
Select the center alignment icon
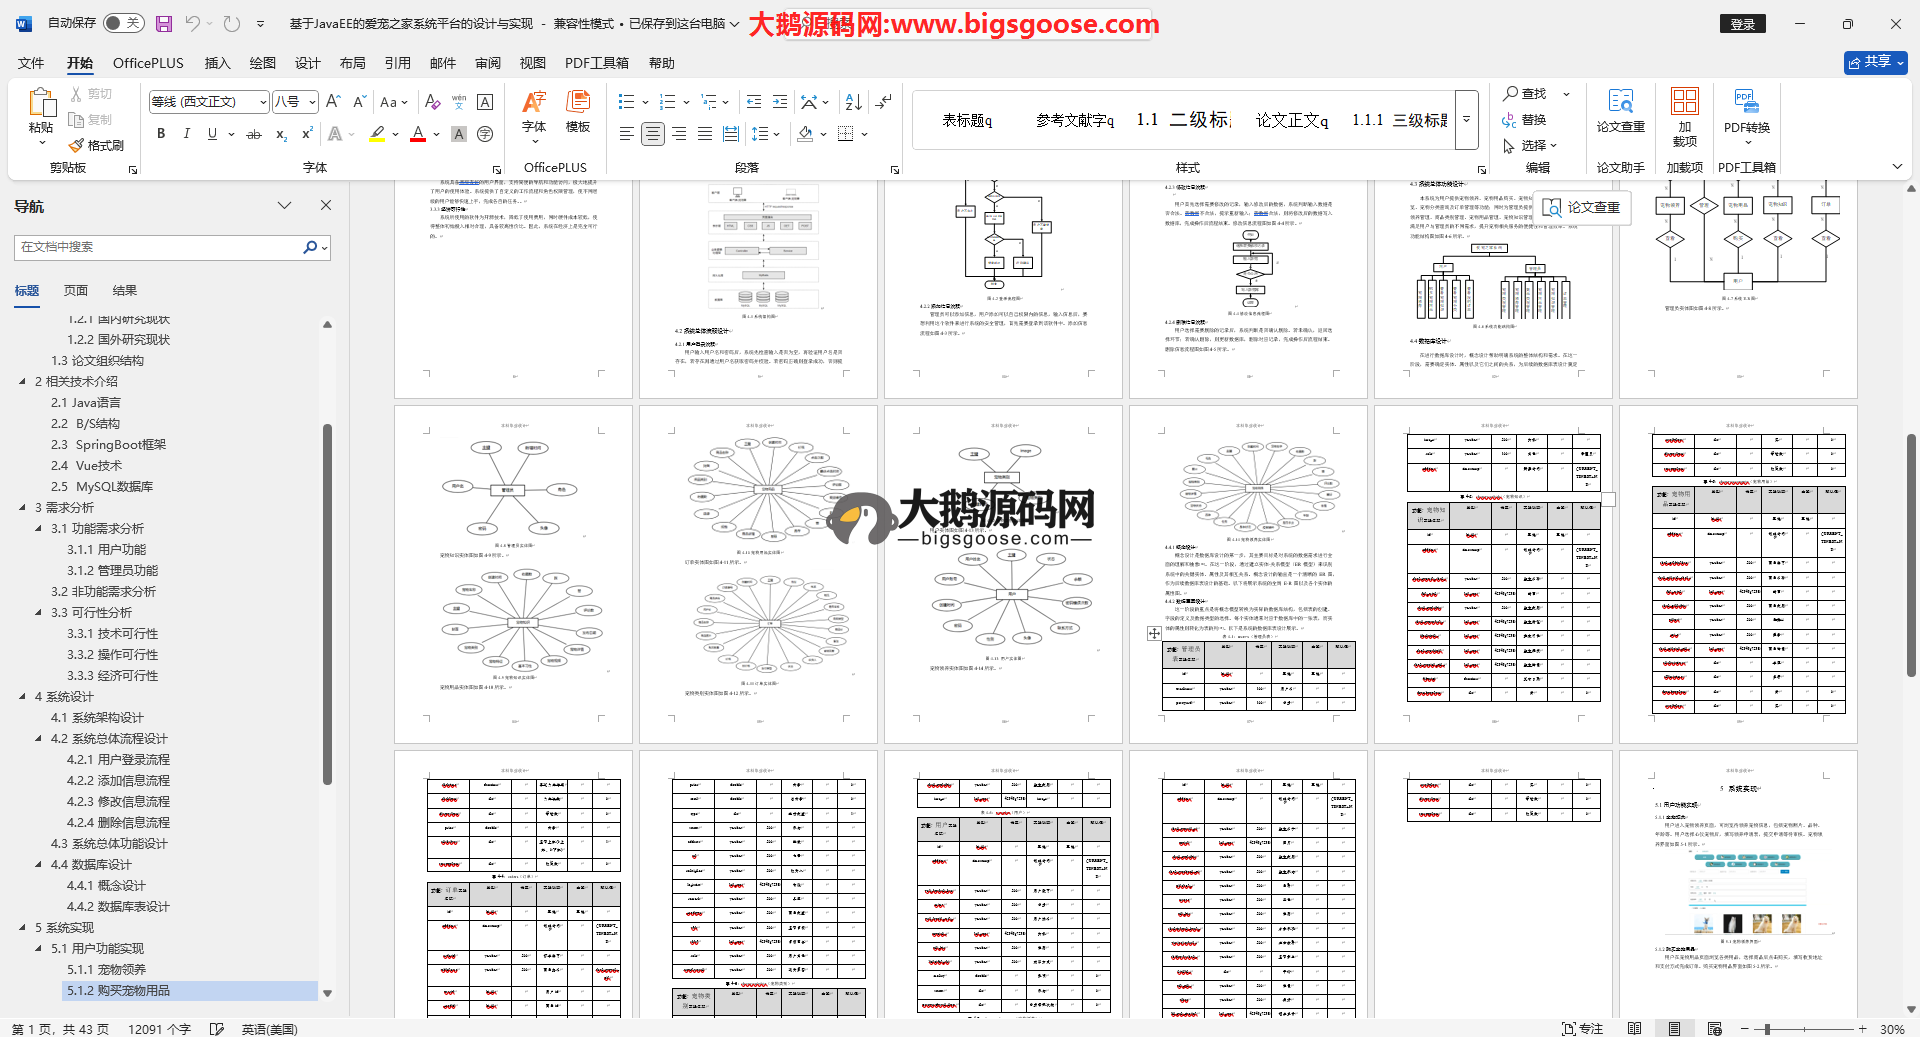point(653,134)
